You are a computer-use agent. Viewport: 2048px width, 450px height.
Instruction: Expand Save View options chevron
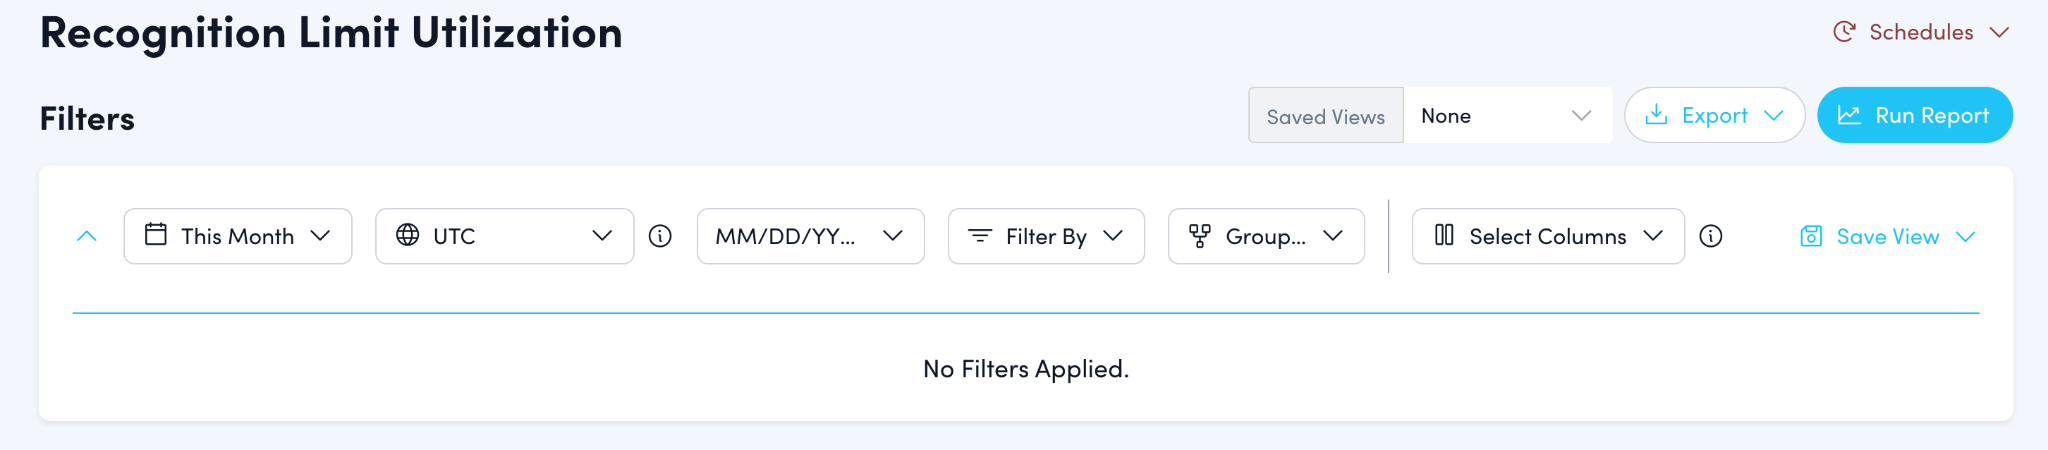point(1966,237)
